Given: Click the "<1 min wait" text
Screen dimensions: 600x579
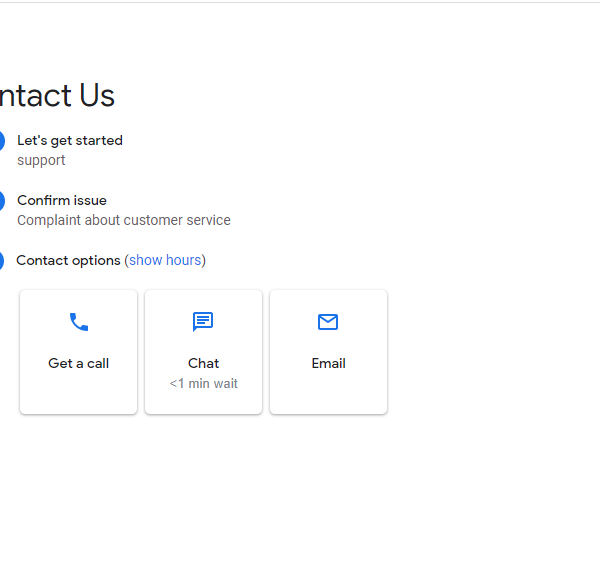Looking at the screenshot, I should point(203,383).
